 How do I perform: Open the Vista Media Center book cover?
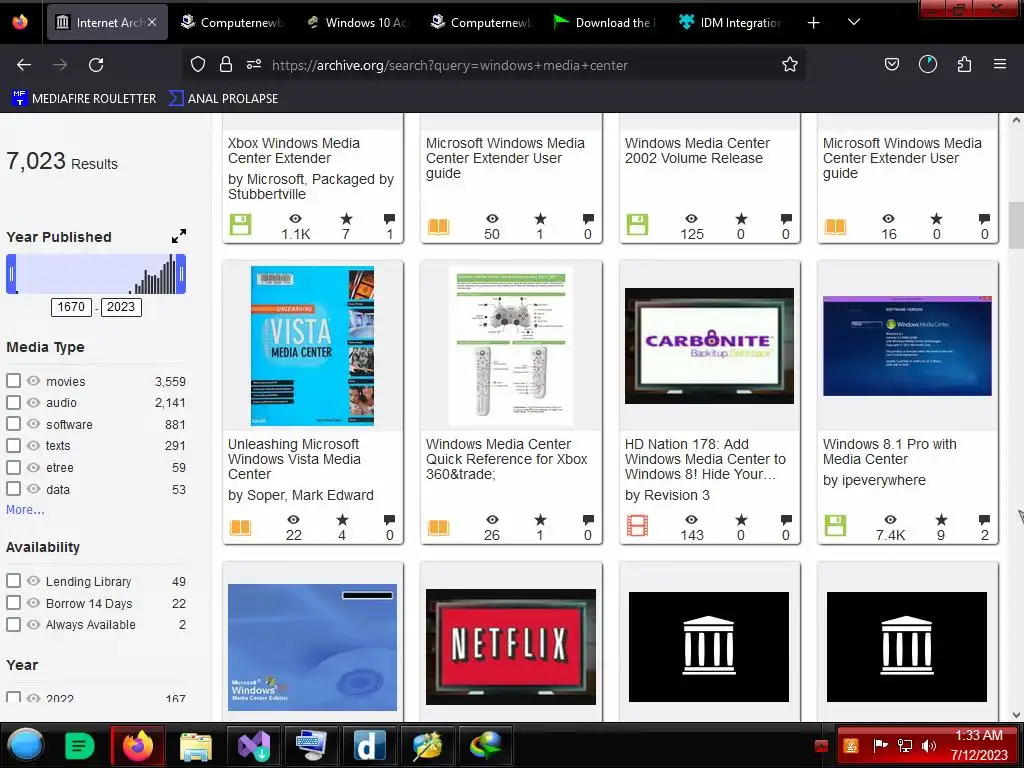[312, 345]
